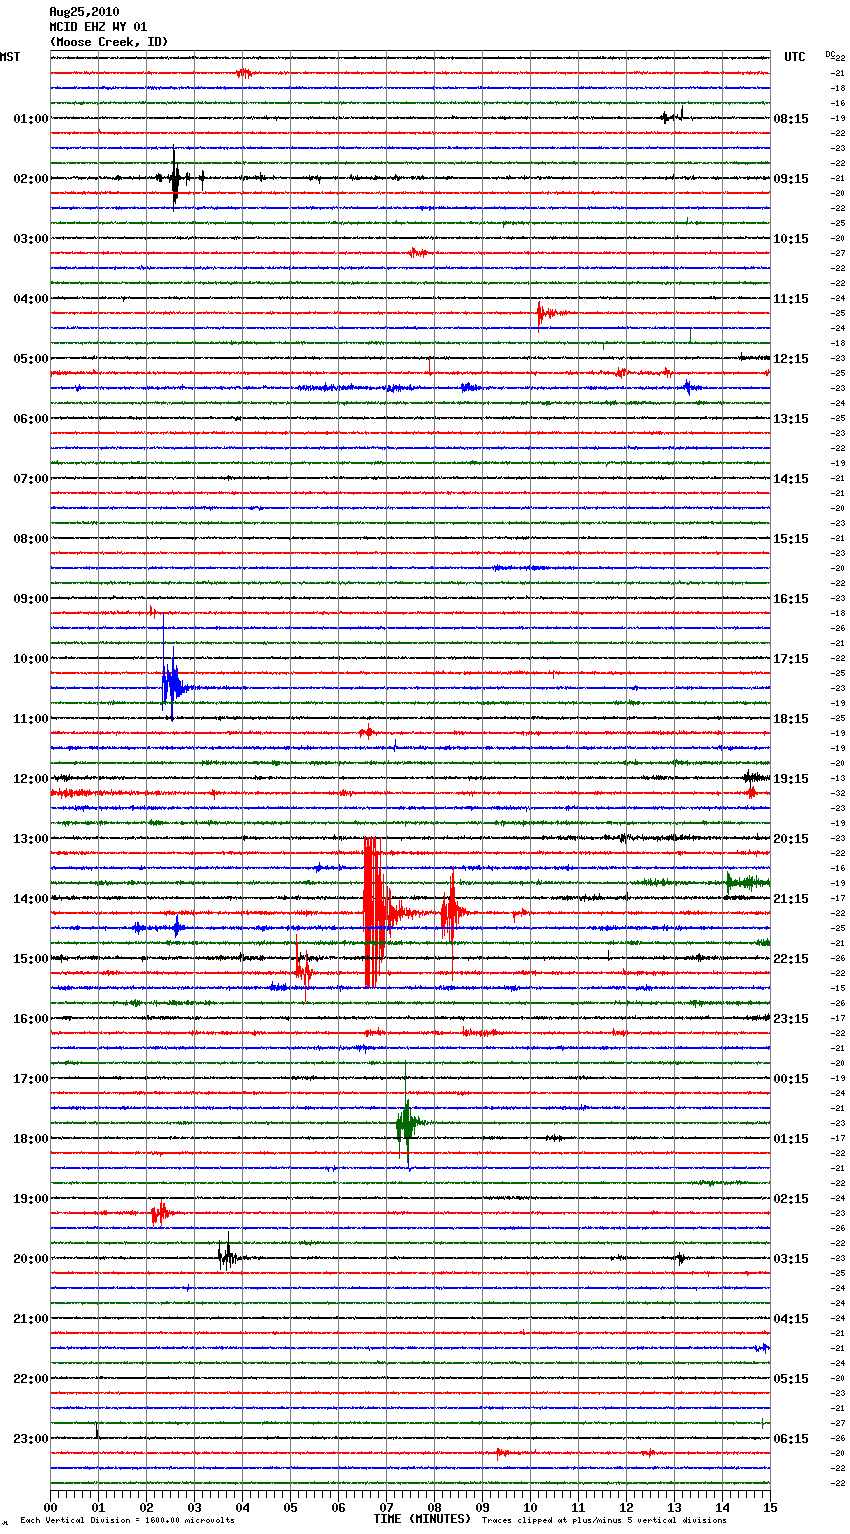Select the 02:00 MST time label
This screenshot has width=850, height=1534.
[31, 179]
